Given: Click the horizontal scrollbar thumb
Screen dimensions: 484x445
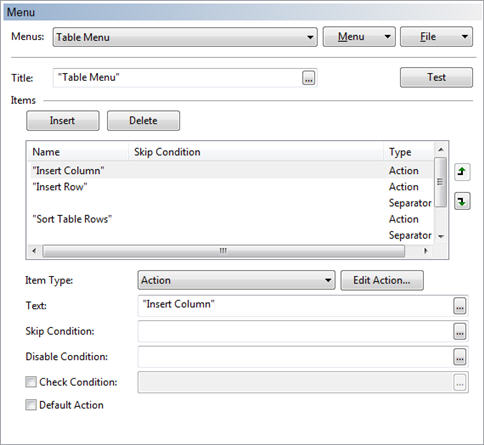Looking at the screenshot, I should (x=224, y=251).
